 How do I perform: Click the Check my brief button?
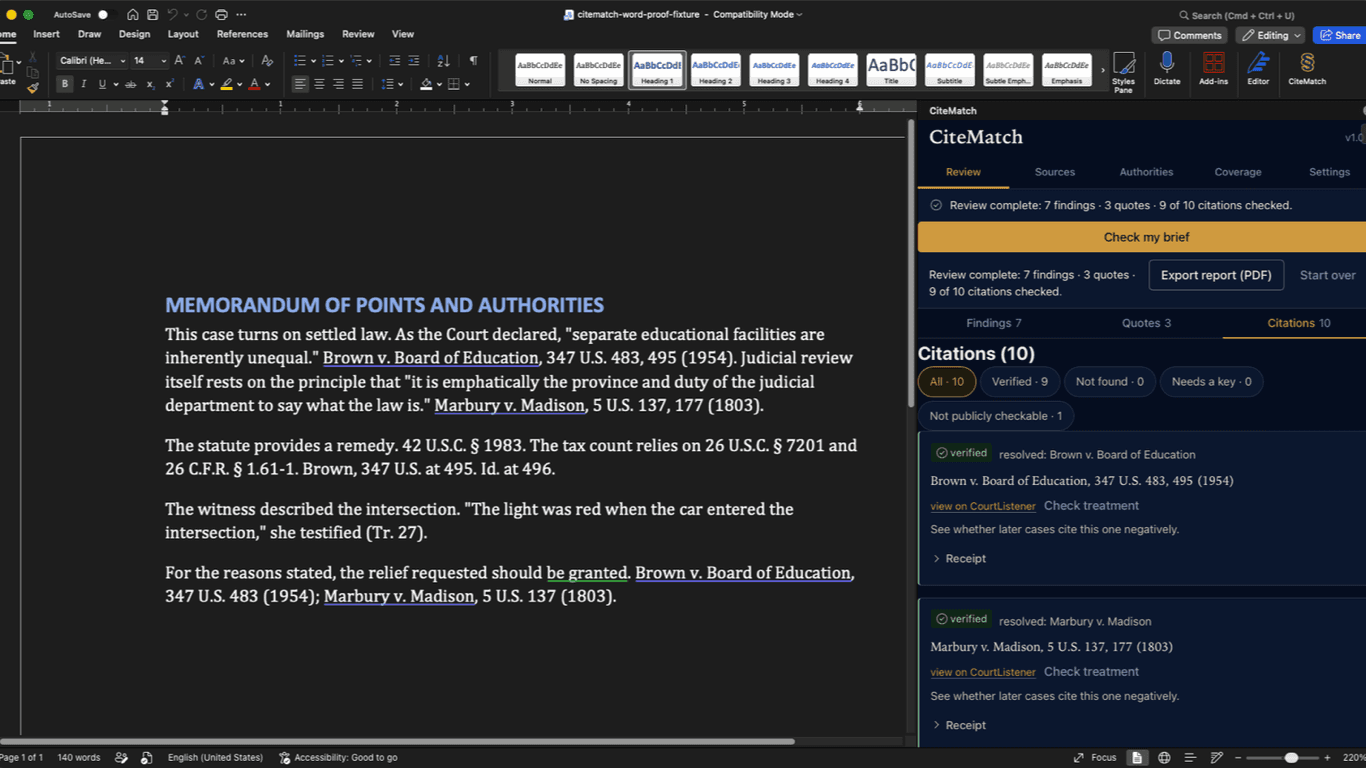(1142, 237)
